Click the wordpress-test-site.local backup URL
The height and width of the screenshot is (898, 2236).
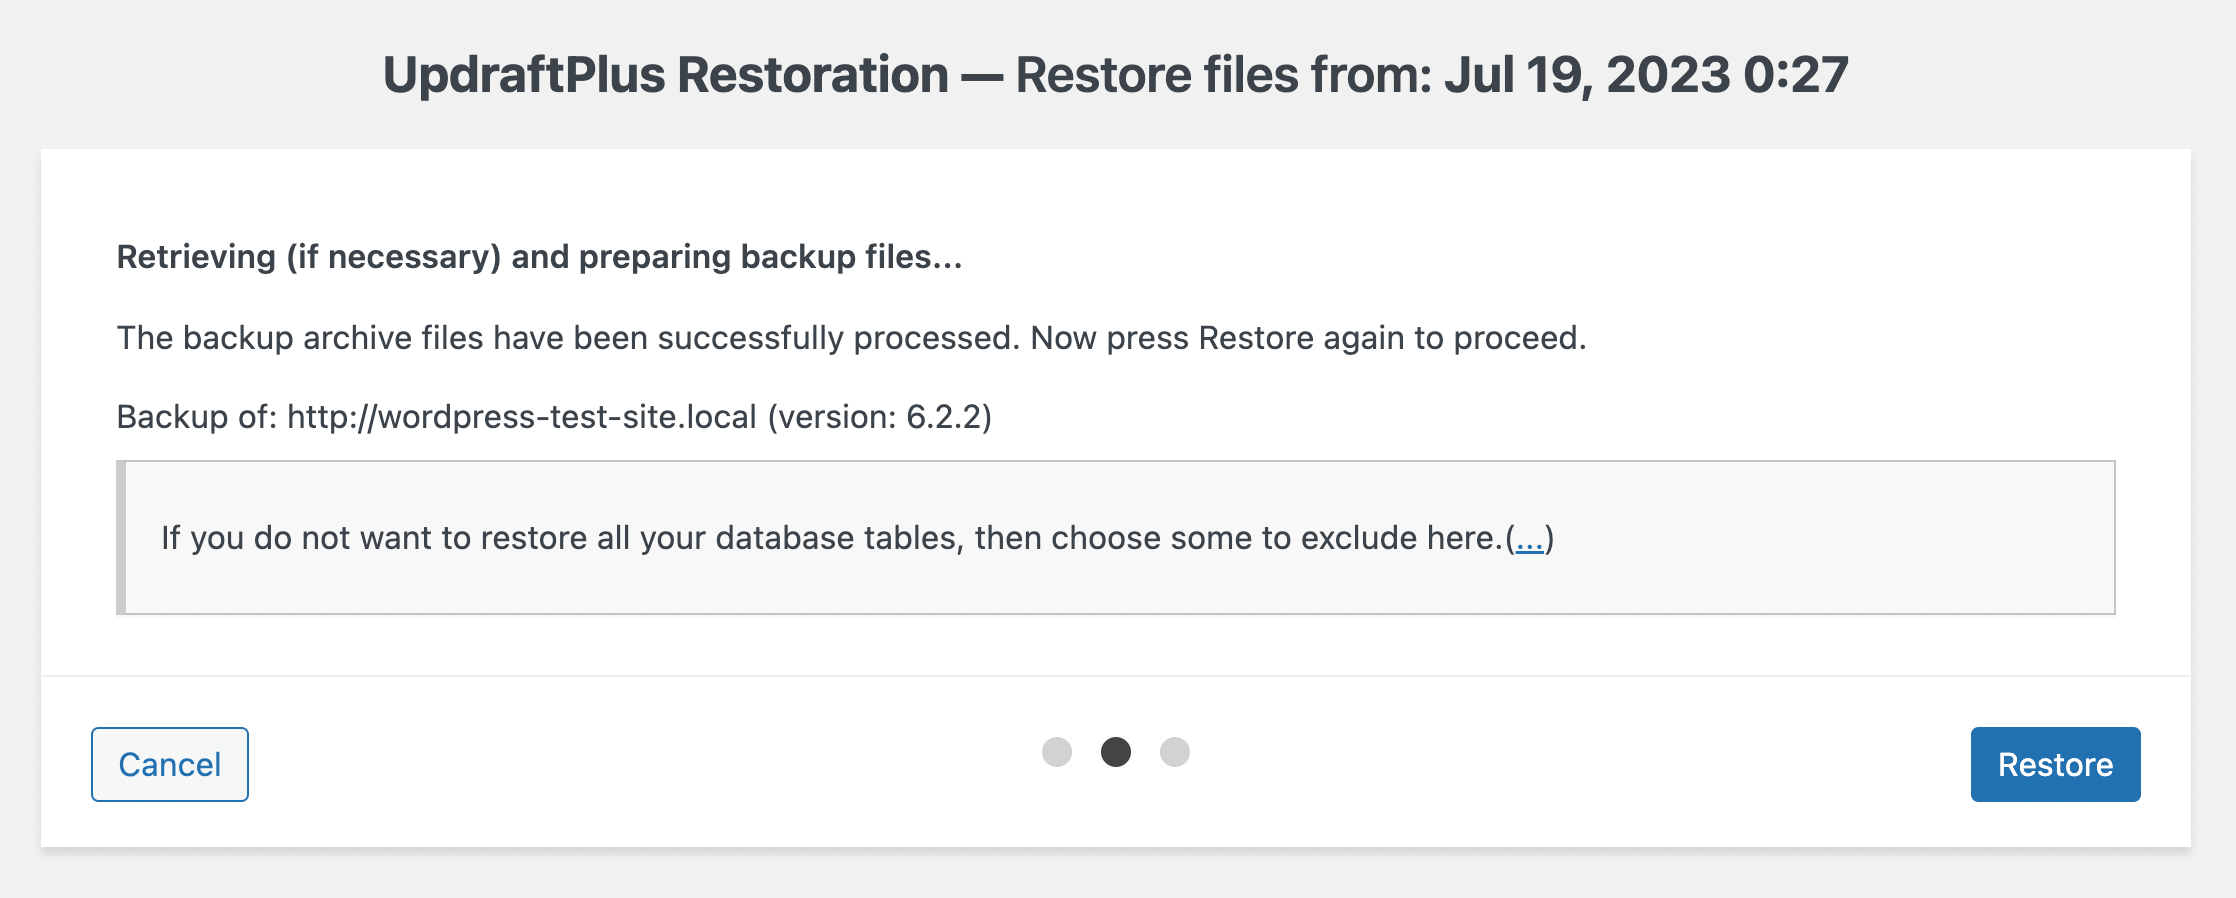coord(520,417)
